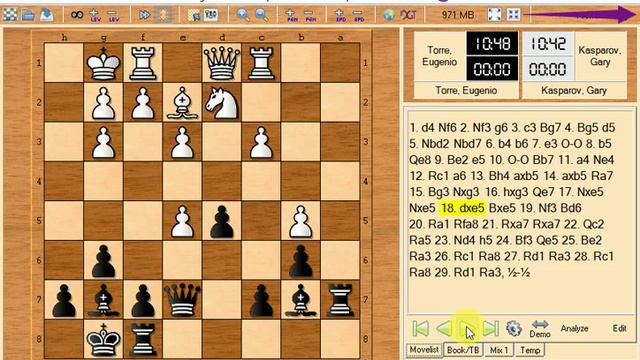The image size is (640, 360).
Task: Select the black pawn on d5
Action: coord(222,221)
